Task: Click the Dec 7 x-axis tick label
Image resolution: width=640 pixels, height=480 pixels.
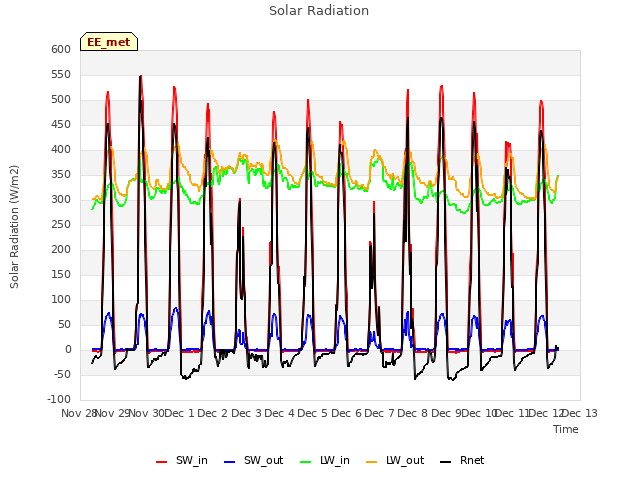Action: (379, 413)
